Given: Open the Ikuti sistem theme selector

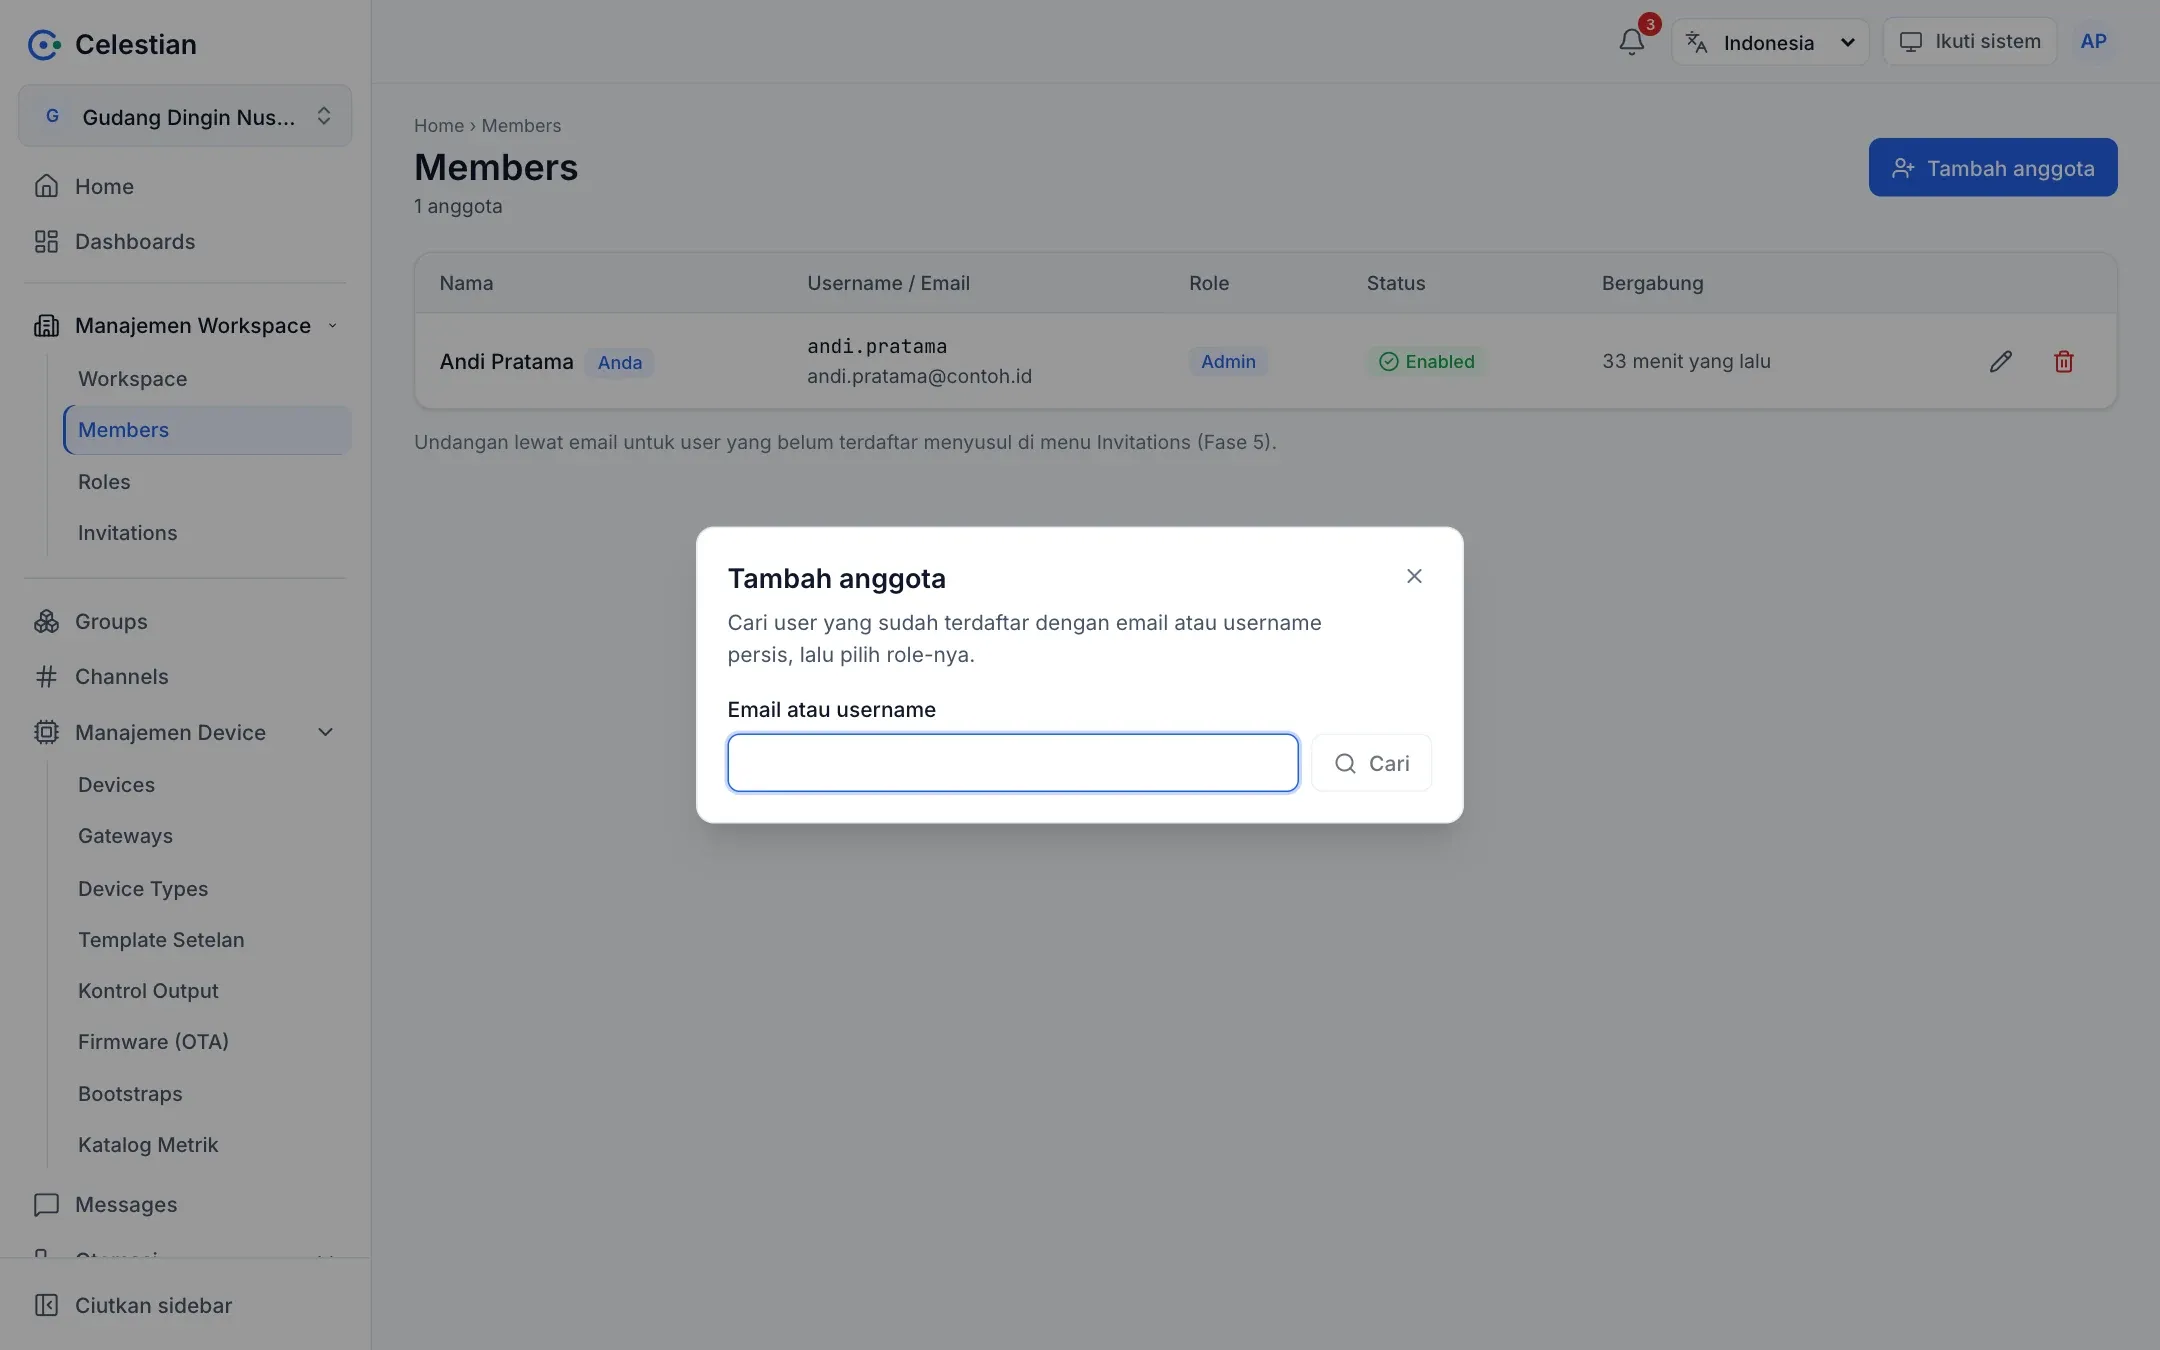Looking at the screenshot, I should (x=1969, y=42).
